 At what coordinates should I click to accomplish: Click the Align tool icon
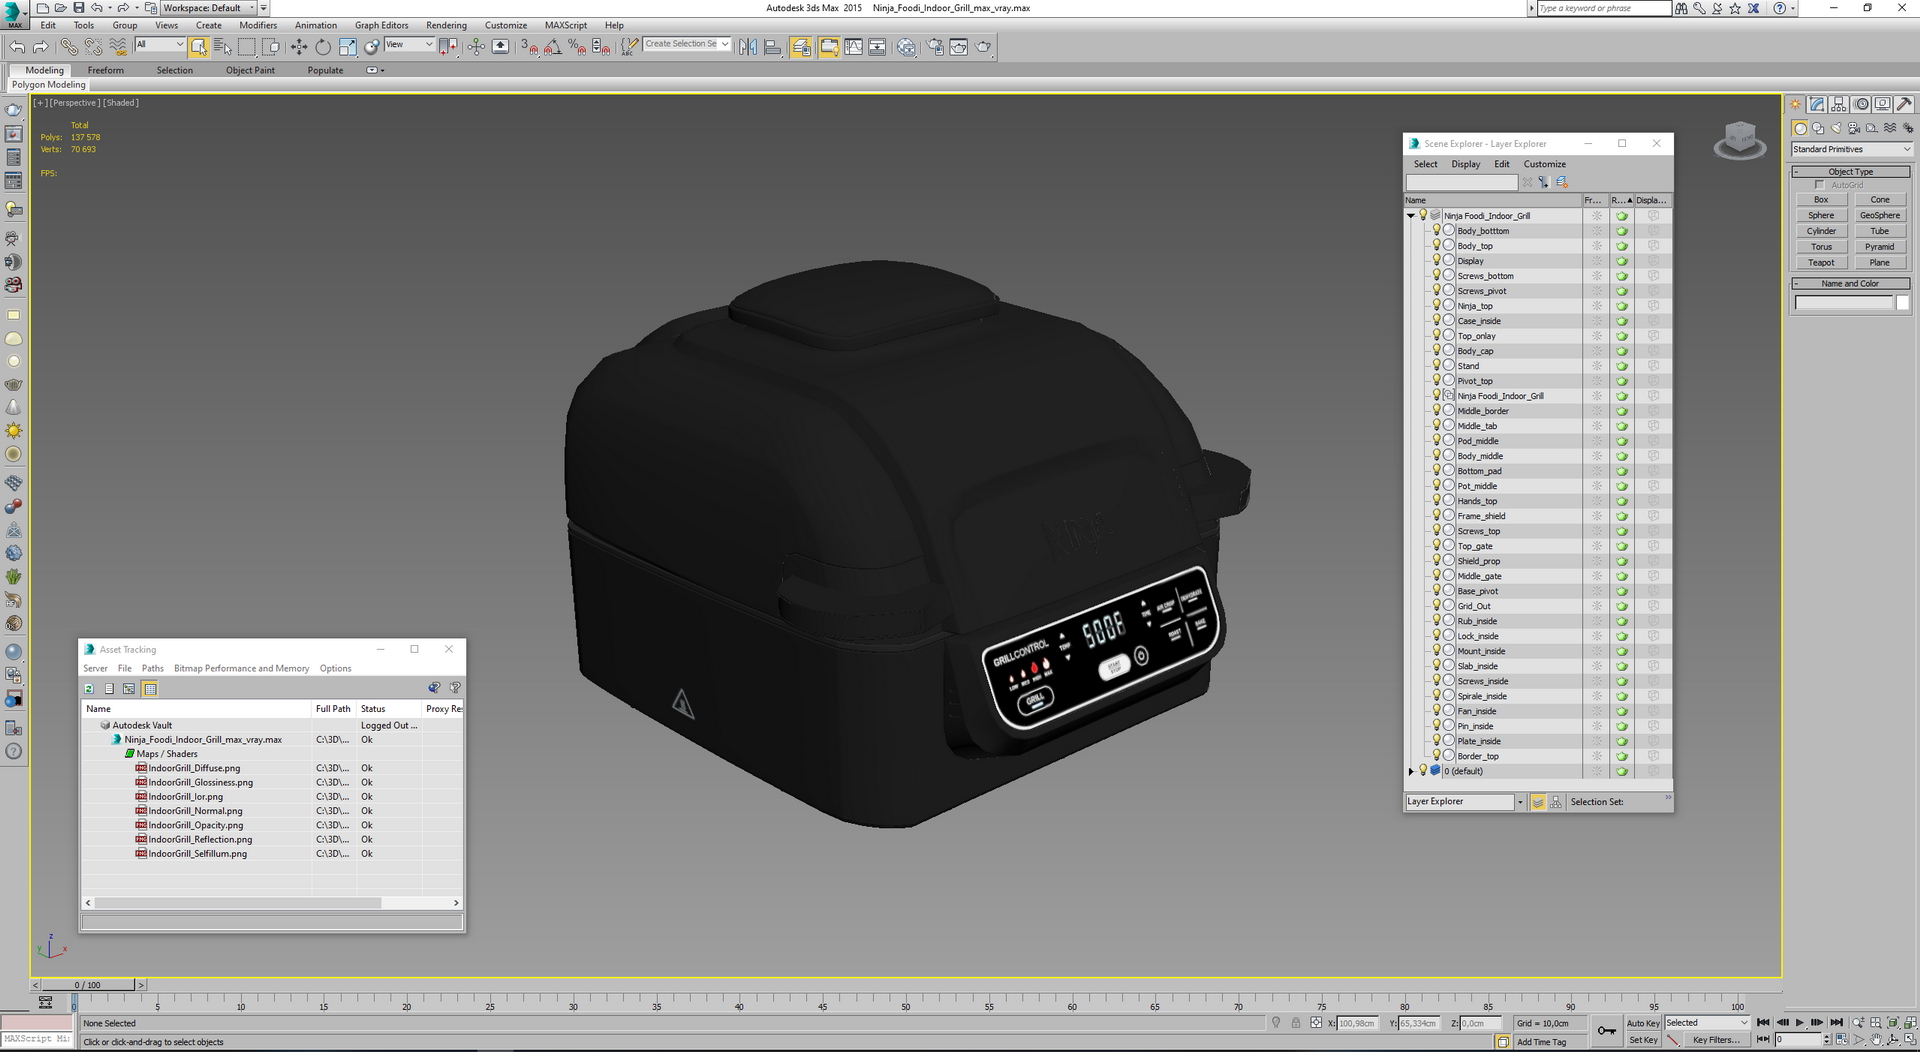772,47
